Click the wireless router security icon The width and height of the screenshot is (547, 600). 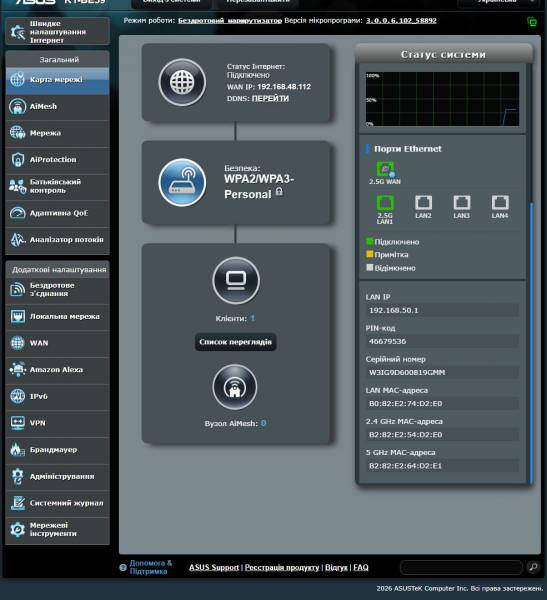(182, 183)
